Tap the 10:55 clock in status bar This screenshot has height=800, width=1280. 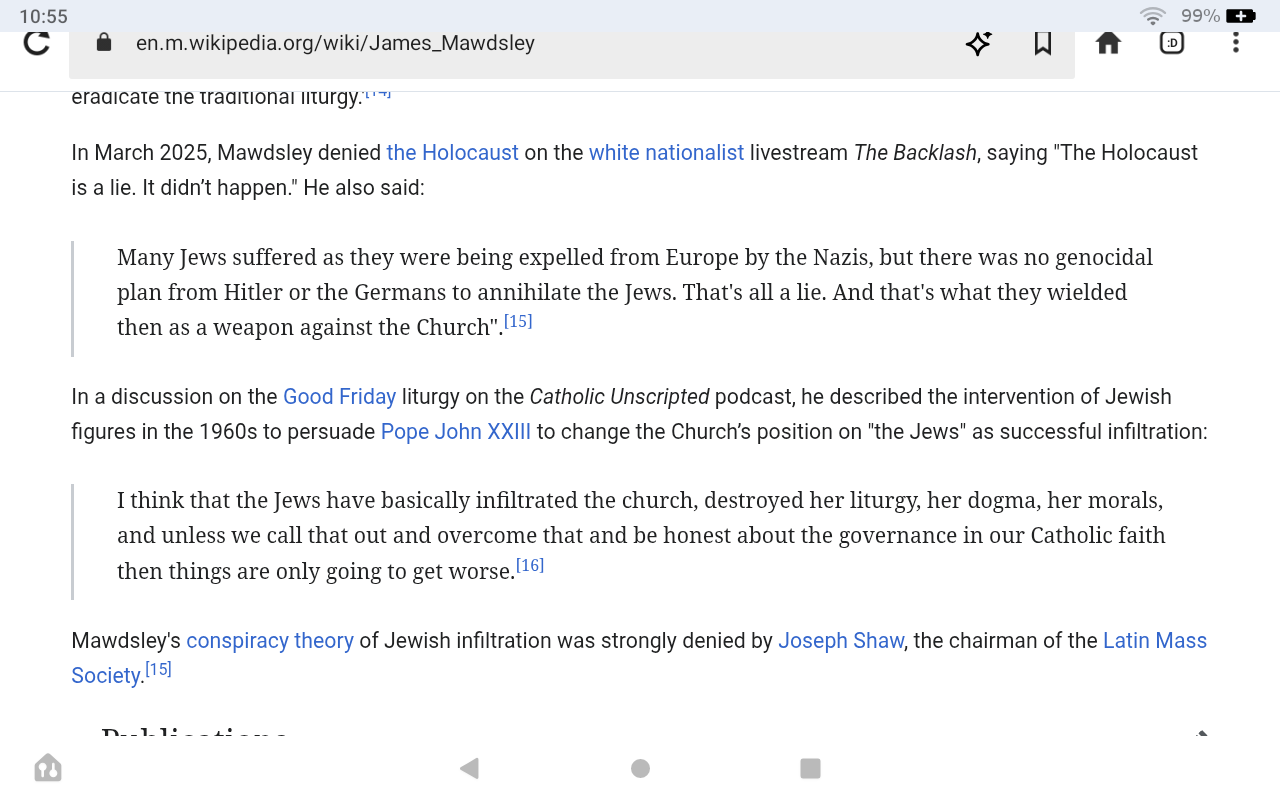point(43,16)
